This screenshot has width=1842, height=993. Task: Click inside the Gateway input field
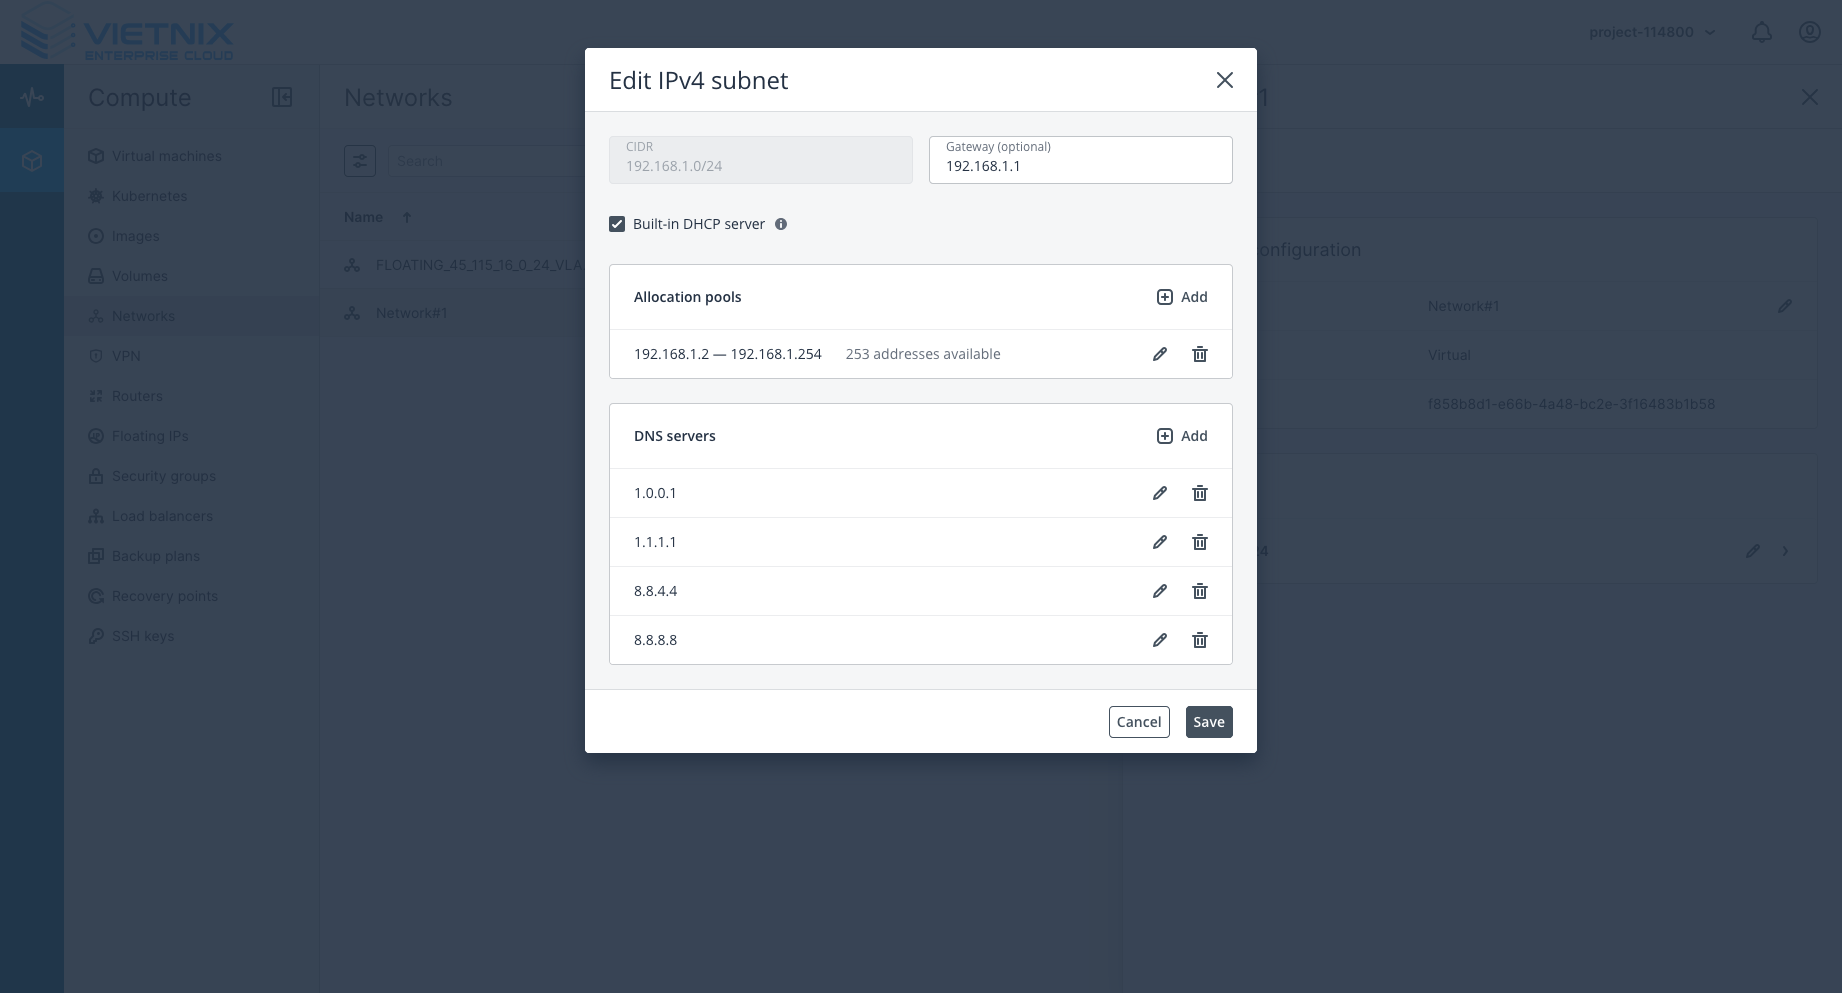pyautogui.click(x=1080, y=166)
